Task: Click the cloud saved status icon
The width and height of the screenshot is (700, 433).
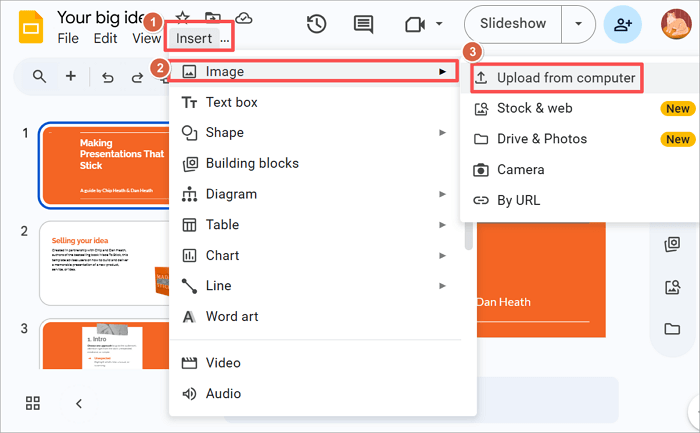Action: coord(244,18)
